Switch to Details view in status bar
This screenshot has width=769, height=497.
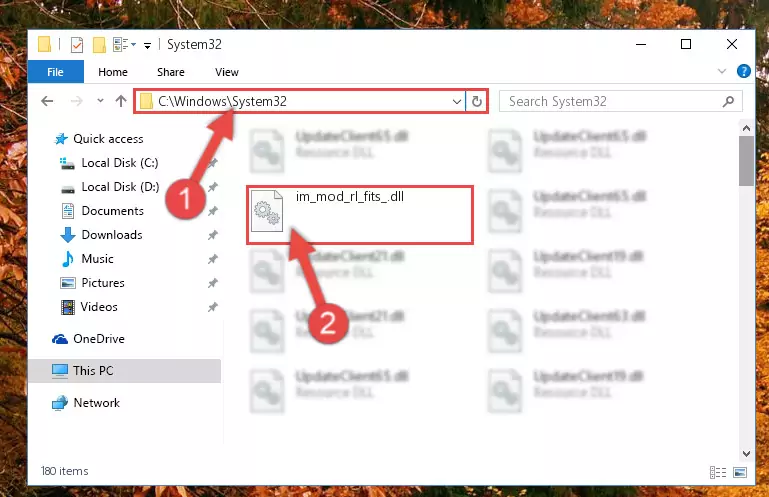(718, 472)
